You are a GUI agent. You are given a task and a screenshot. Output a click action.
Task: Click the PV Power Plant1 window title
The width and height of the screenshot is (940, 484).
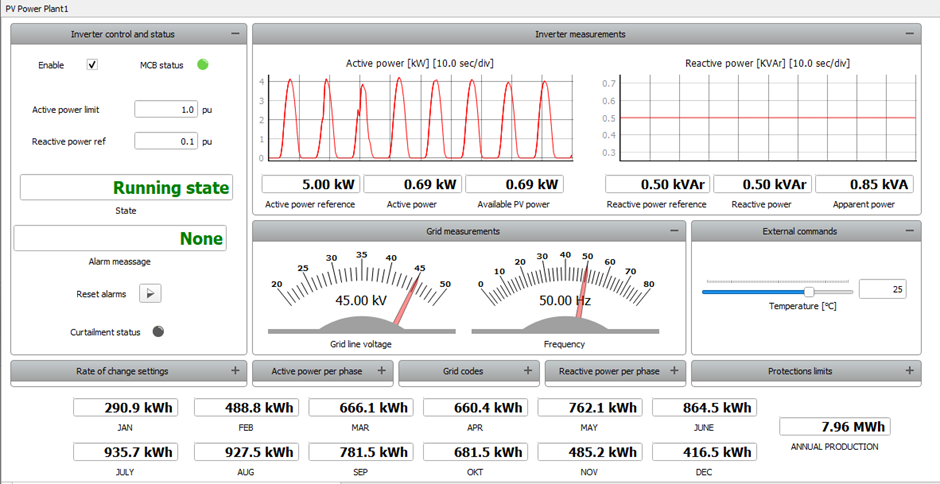[38, 8]
